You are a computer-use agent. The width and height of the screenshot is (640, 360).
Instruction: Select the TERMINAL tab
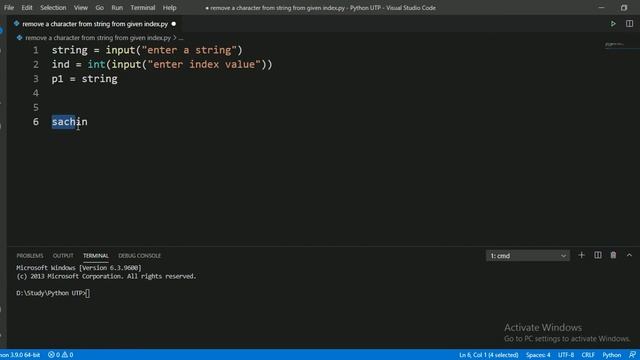pos(96,256)
